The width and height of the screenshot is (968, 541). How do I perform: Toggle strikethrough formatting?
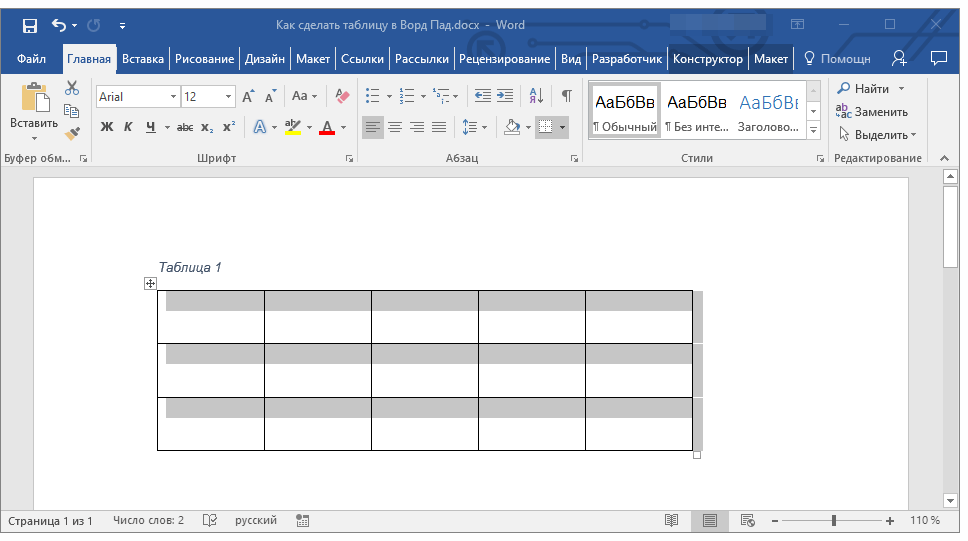tap(185, 127)
